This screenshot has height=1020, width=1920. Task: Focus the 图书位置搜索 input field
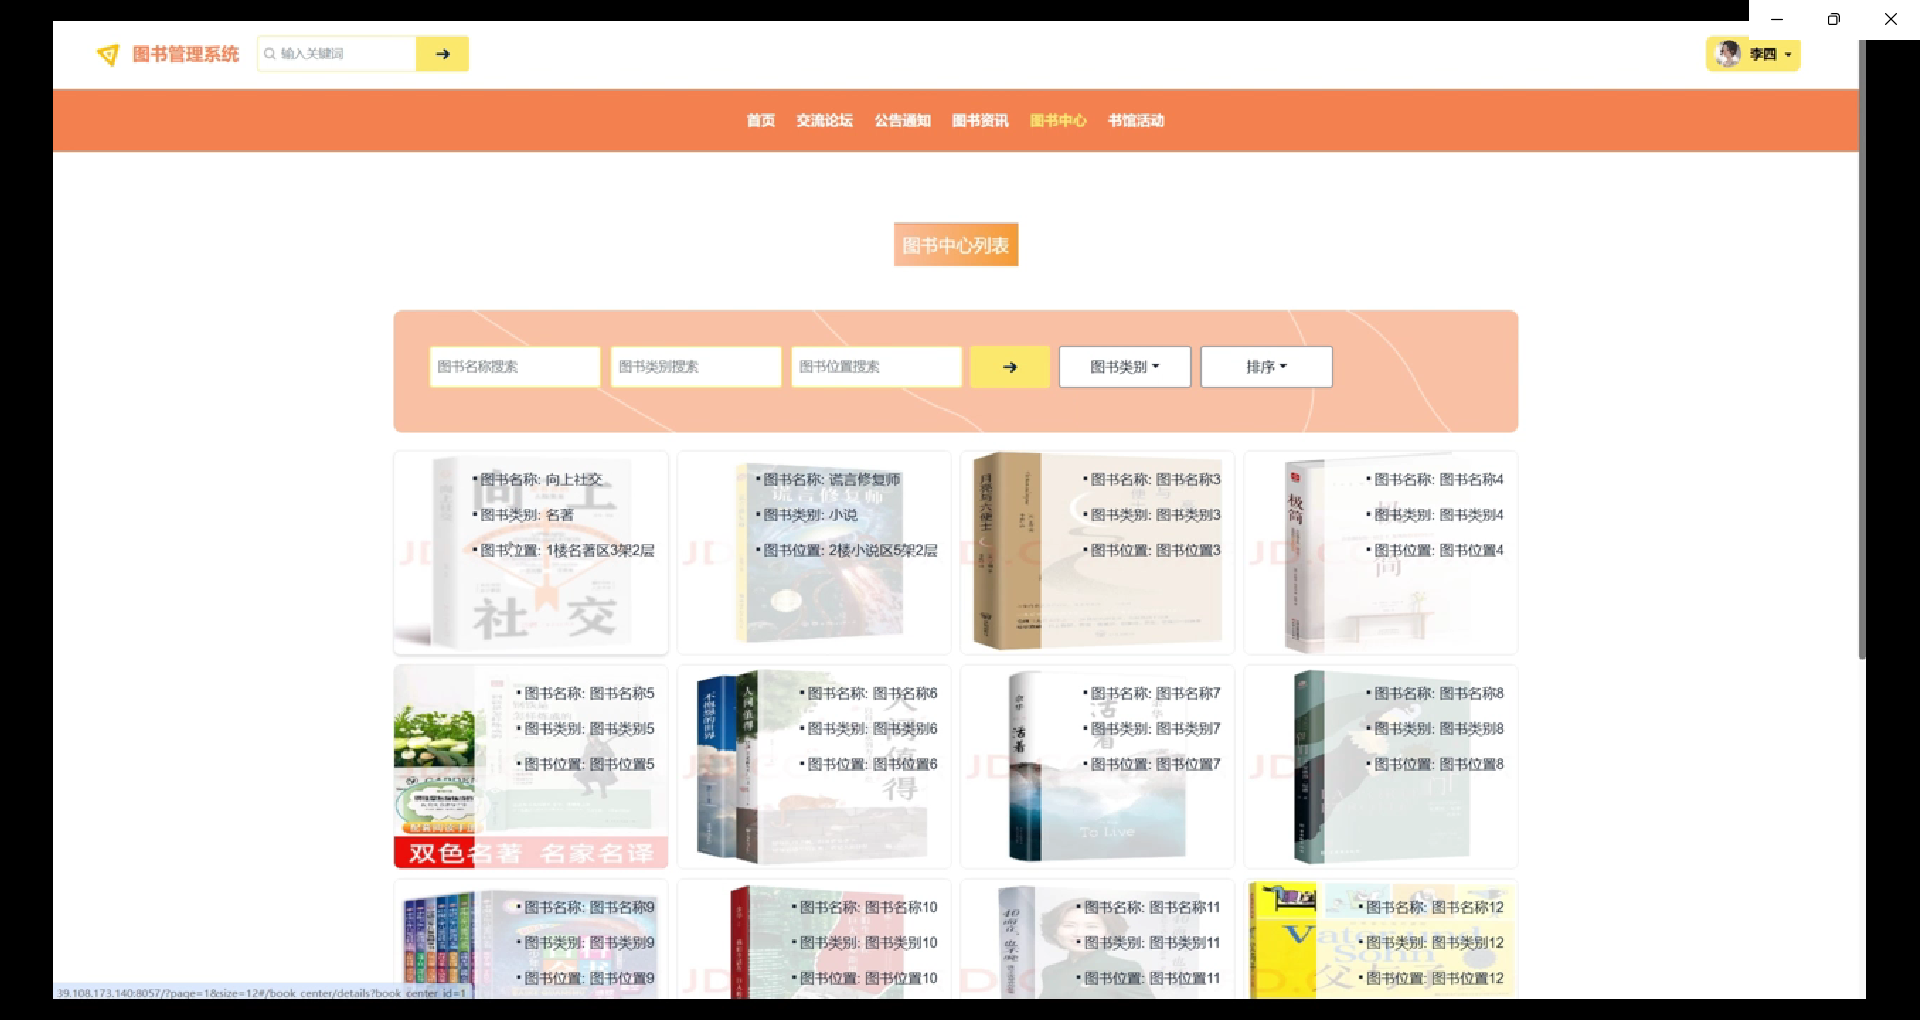(877, 367)
